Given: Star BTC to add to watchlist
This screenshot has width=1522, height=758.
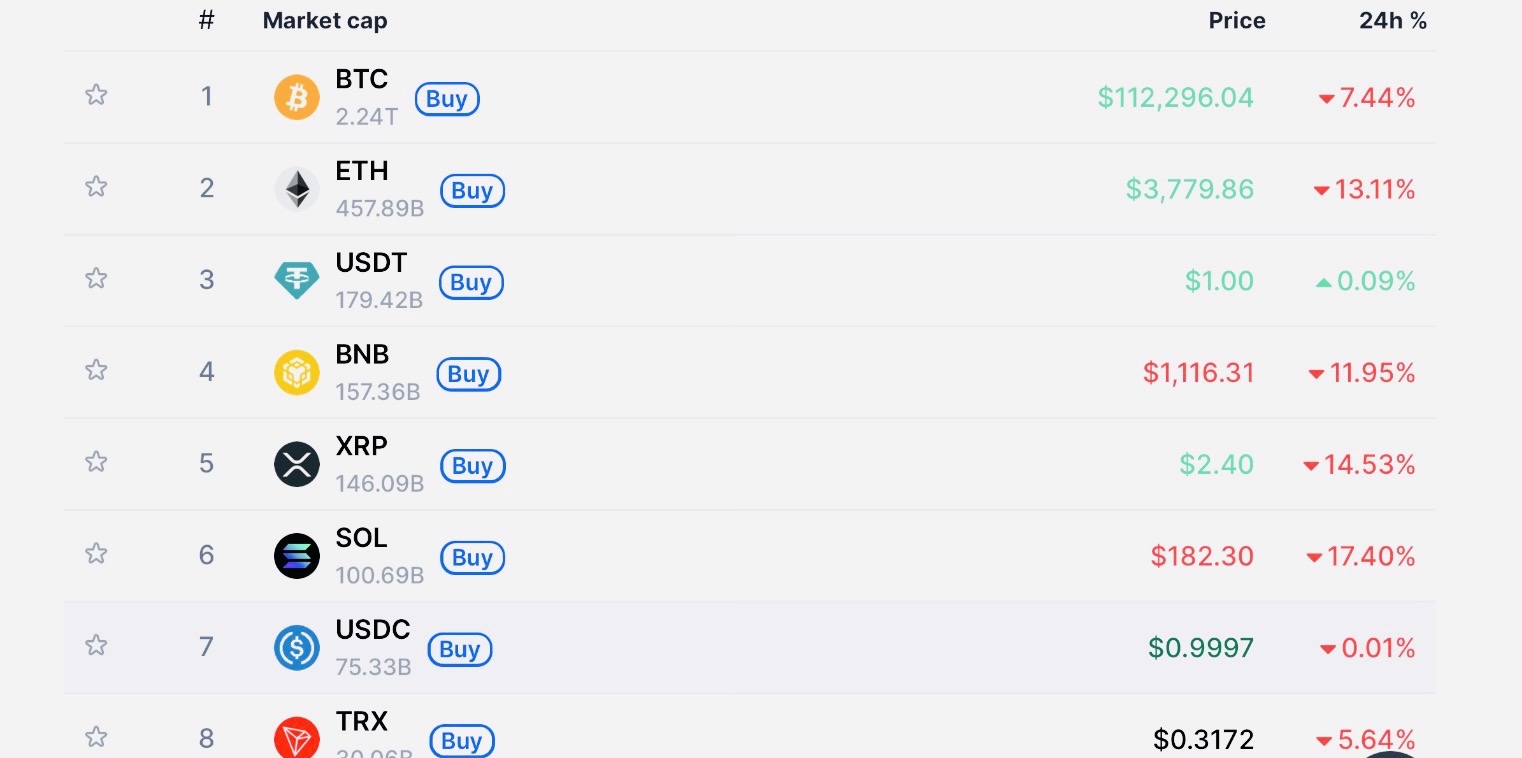Looking at the screenshot, I should [x=96, y=95].
